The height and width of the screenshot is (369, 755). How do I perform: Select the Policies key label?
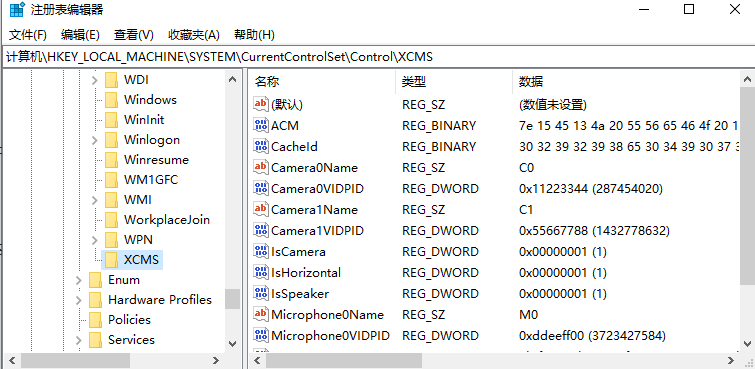click(129, 320)
